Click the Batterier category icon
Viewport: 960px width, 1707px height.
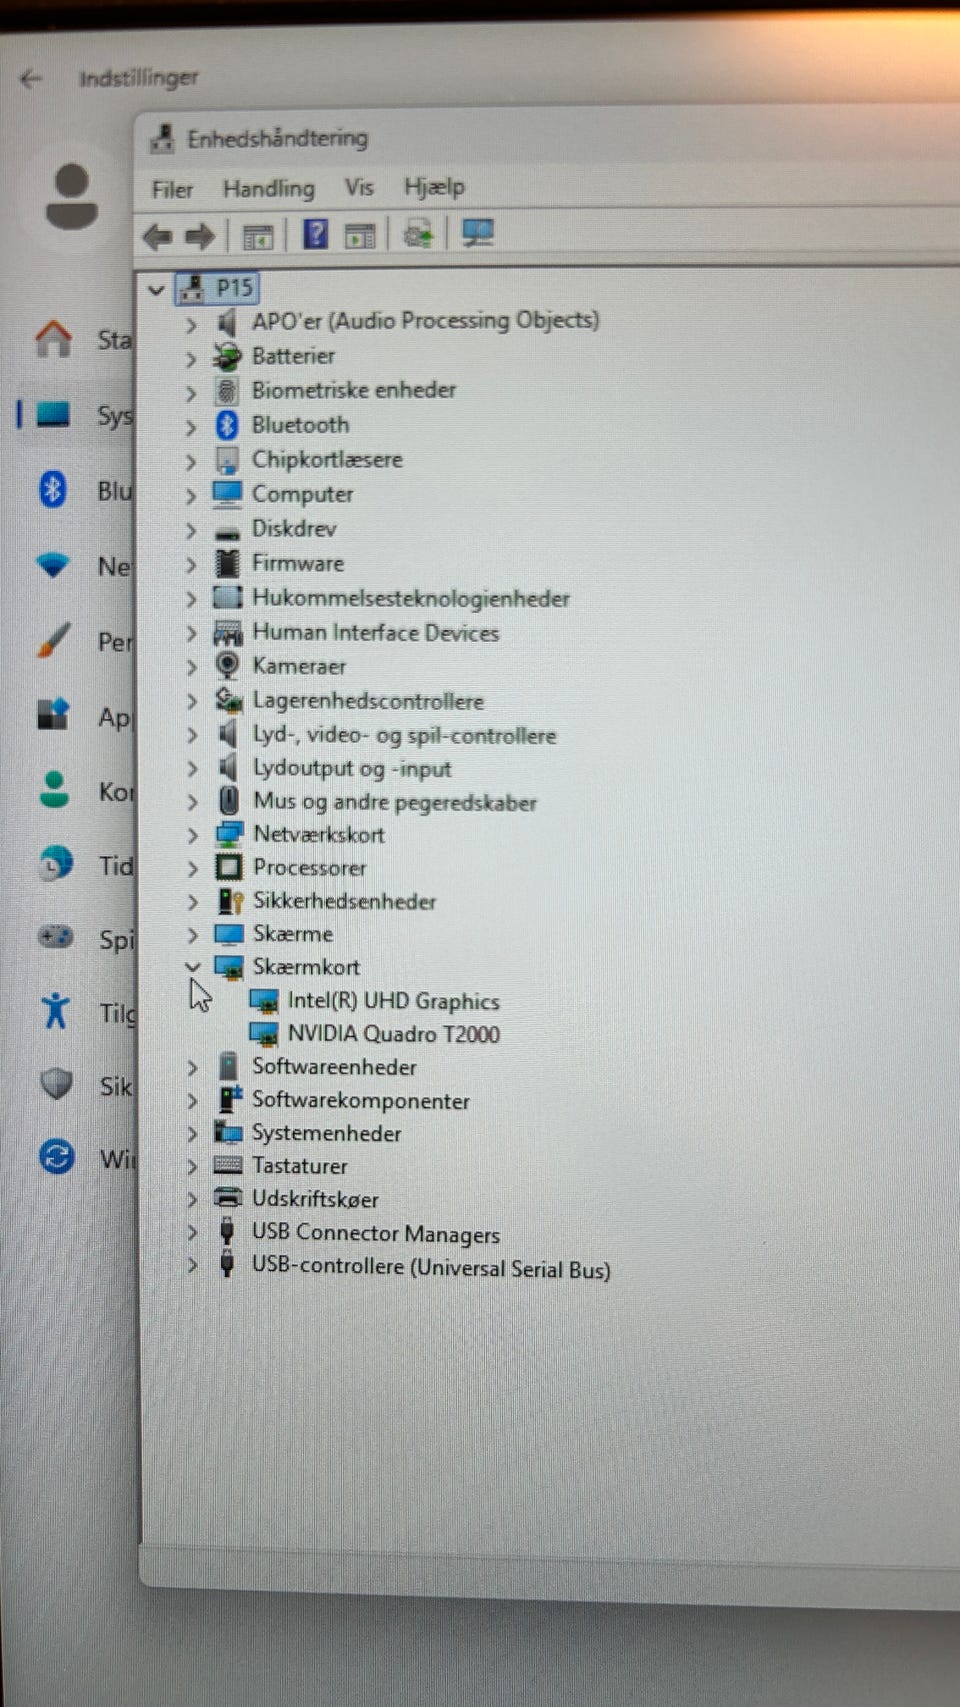(227, 356)
